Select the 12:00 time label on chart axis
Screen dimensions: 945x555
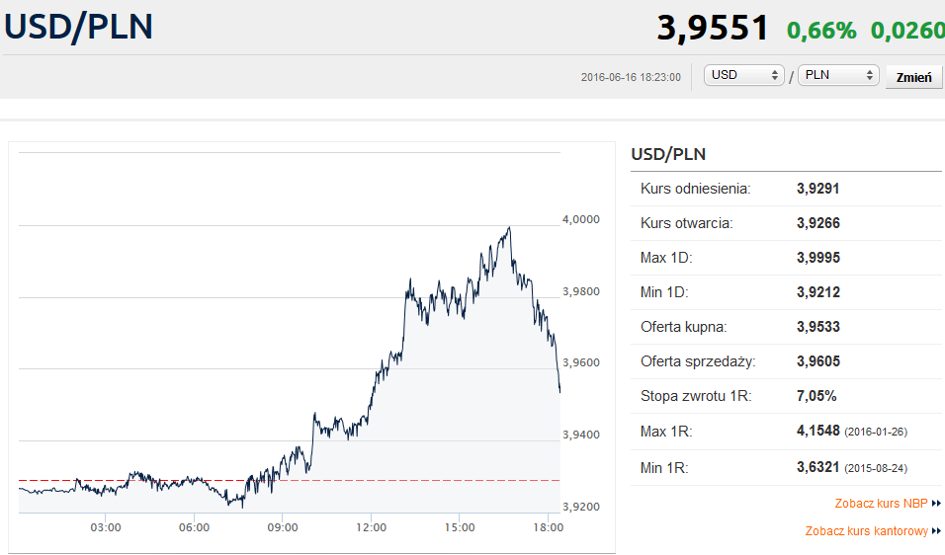click(371, 527)
